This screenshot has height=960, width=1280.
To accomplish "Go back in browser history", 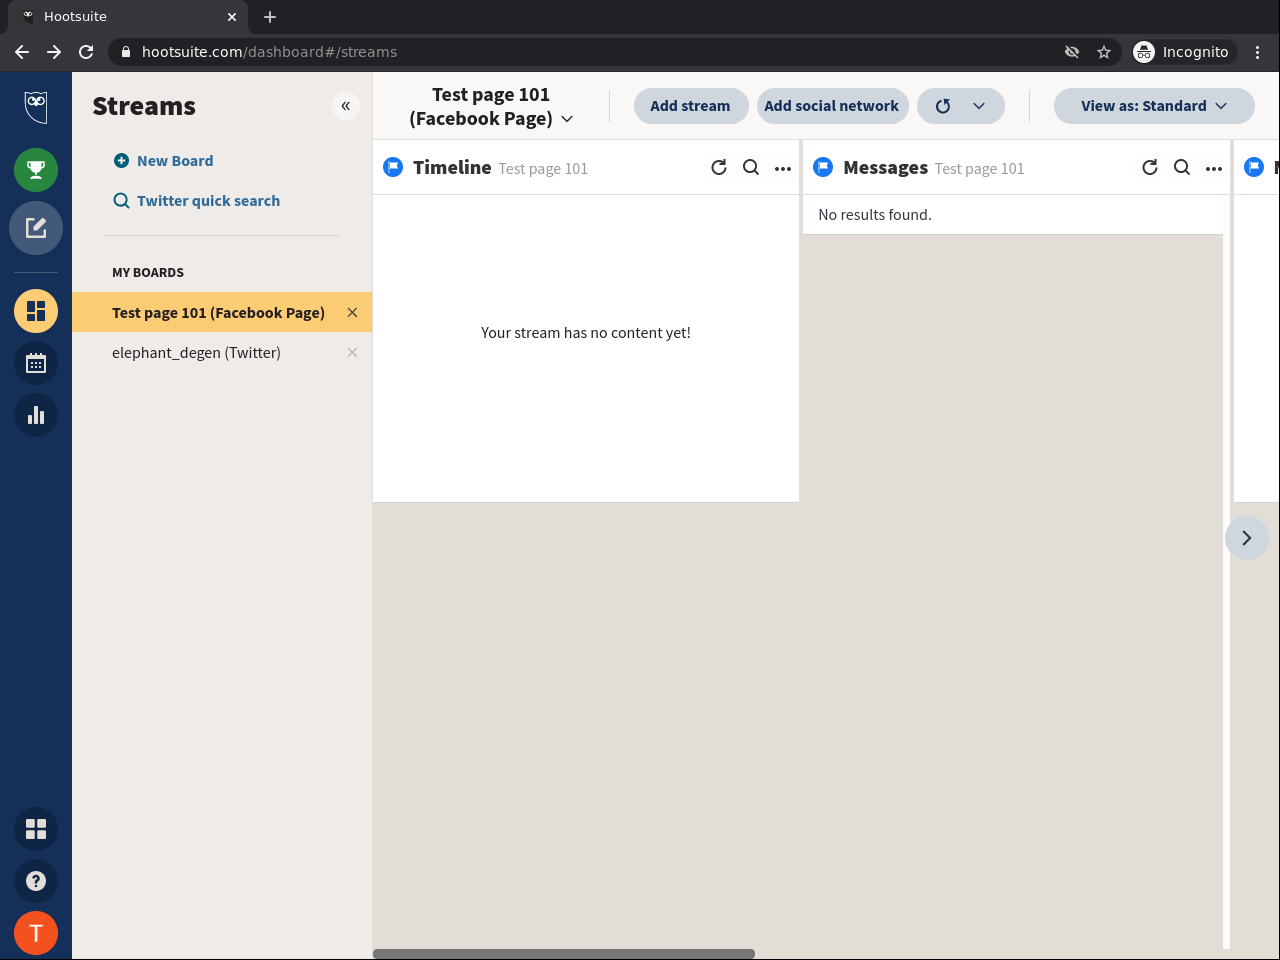I will (x=22, y=52).
